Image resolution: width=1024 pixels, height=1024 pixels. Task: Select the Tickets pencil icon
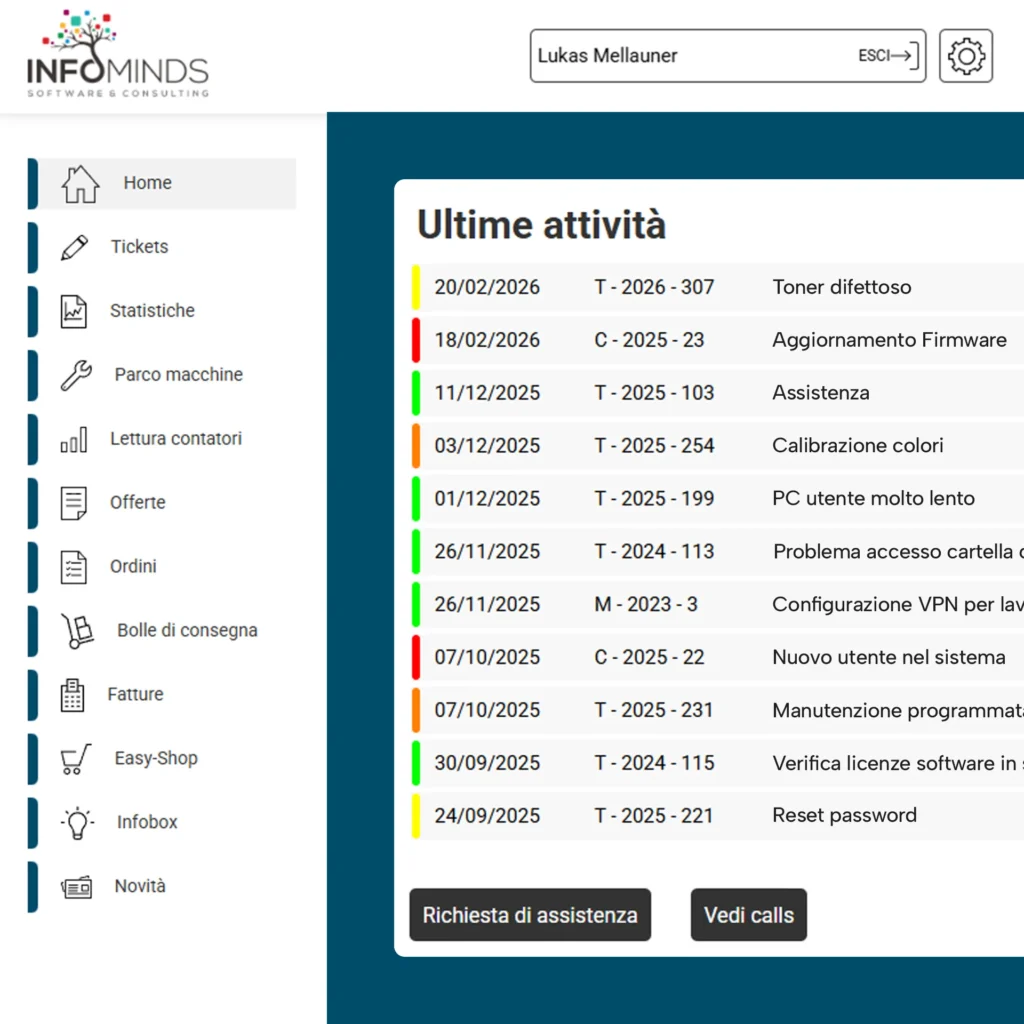[x=74, y=247]
